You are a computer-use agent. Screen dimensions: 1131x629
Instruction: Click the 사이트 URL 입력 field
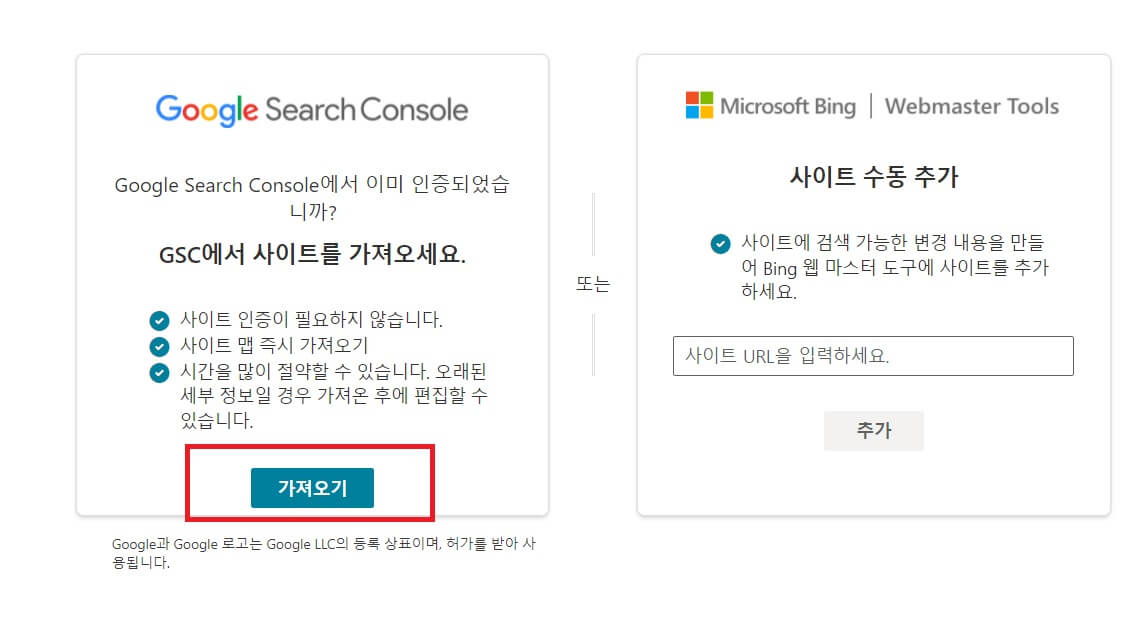coord(873,356)
